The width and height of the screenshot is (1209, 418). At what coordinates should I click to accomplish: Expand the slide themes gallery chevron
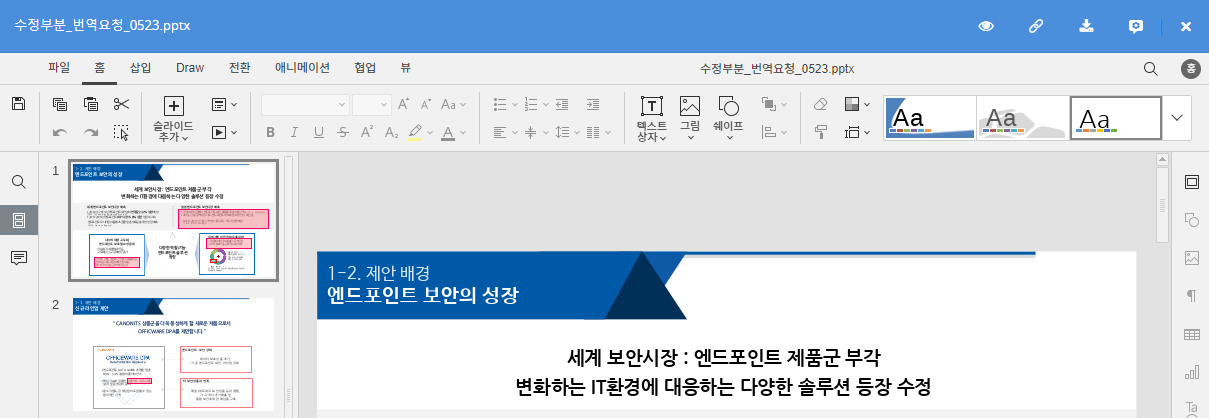[1176, 117]
